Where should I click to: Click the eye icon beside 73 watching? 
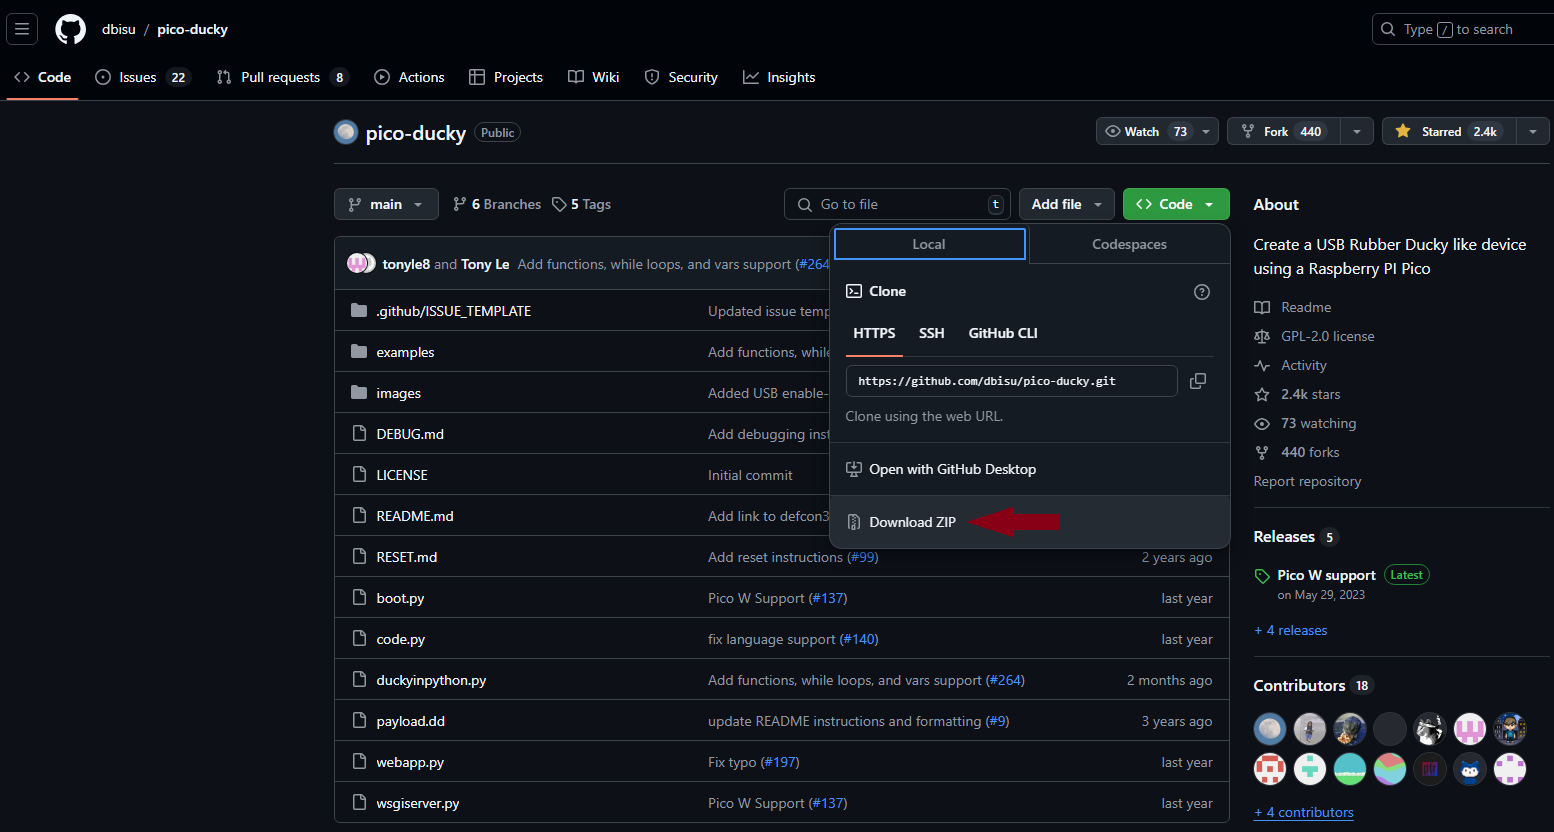pyautogui.click(x=1262, y=423)
